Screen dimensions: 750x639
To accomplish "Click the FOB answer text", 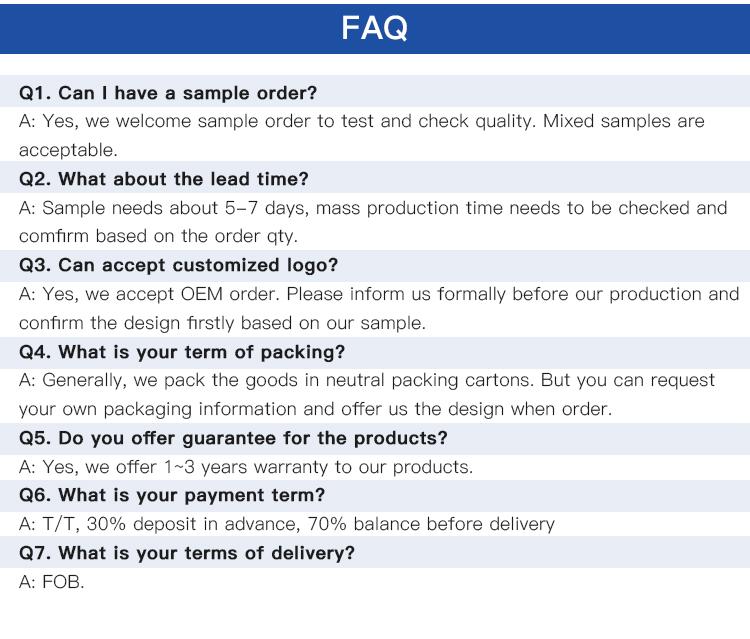I will click(x=52, y=582).
